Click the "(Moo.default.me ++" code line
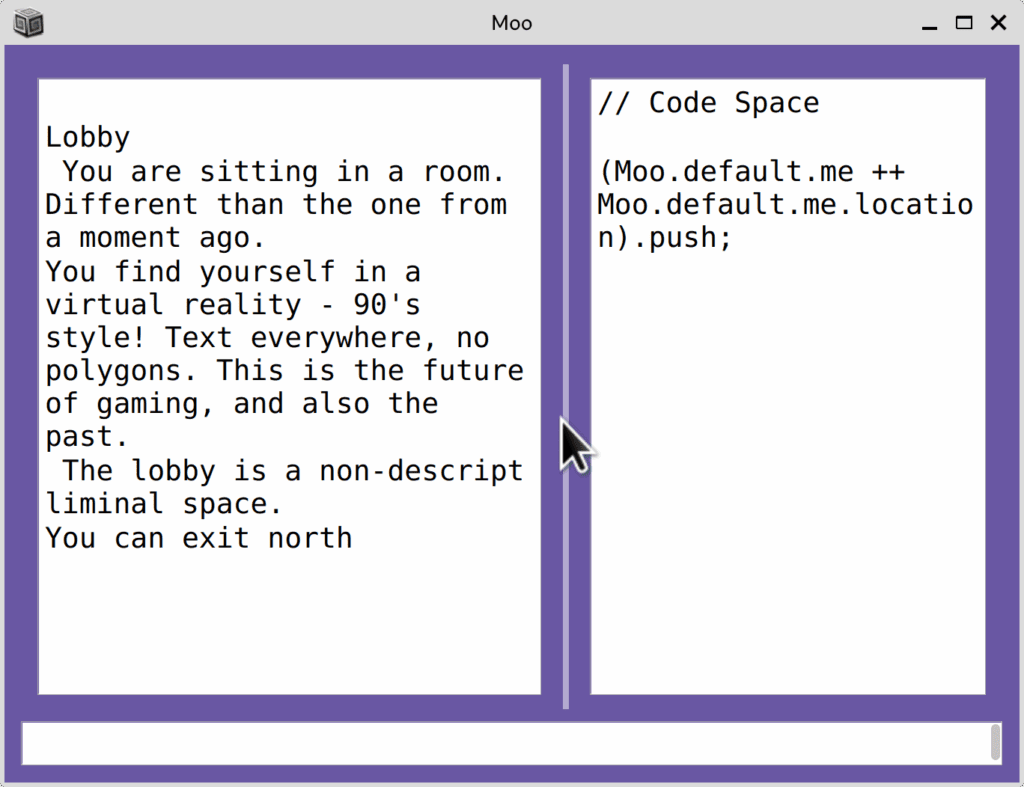The width and height of the screenshot is (1024, 787). 751,171
